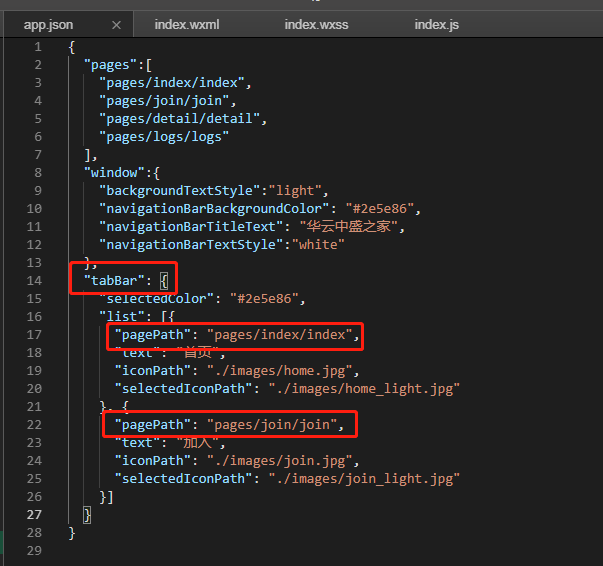This screenshot has width=603, height=566.
Task: Click "navigationBarBackgroundColor" key on line 10
Action: click(214, 209)
